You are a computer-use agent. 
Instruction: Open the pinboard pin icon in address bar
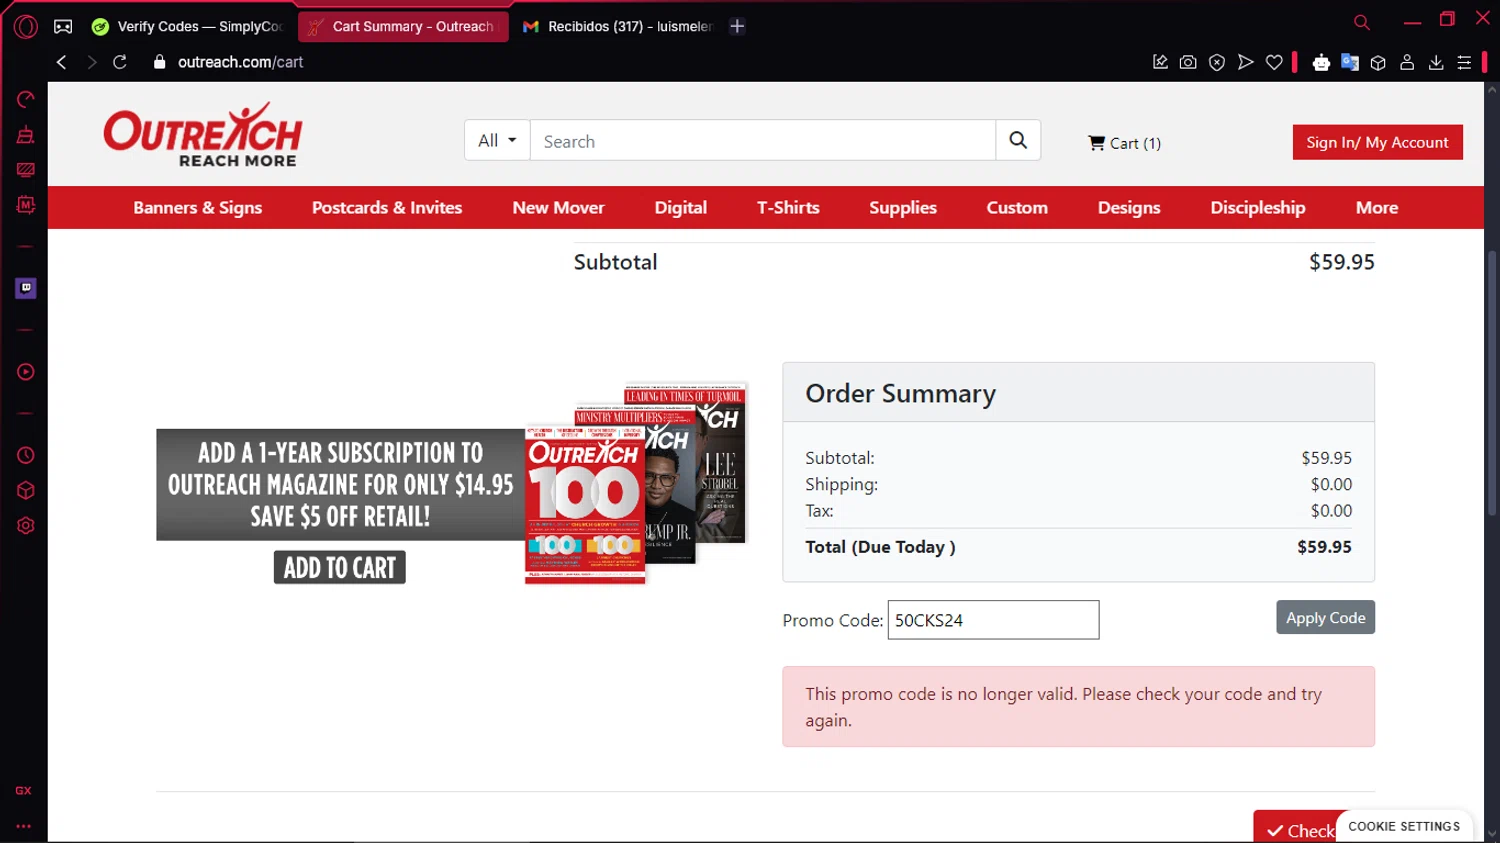1160,62
